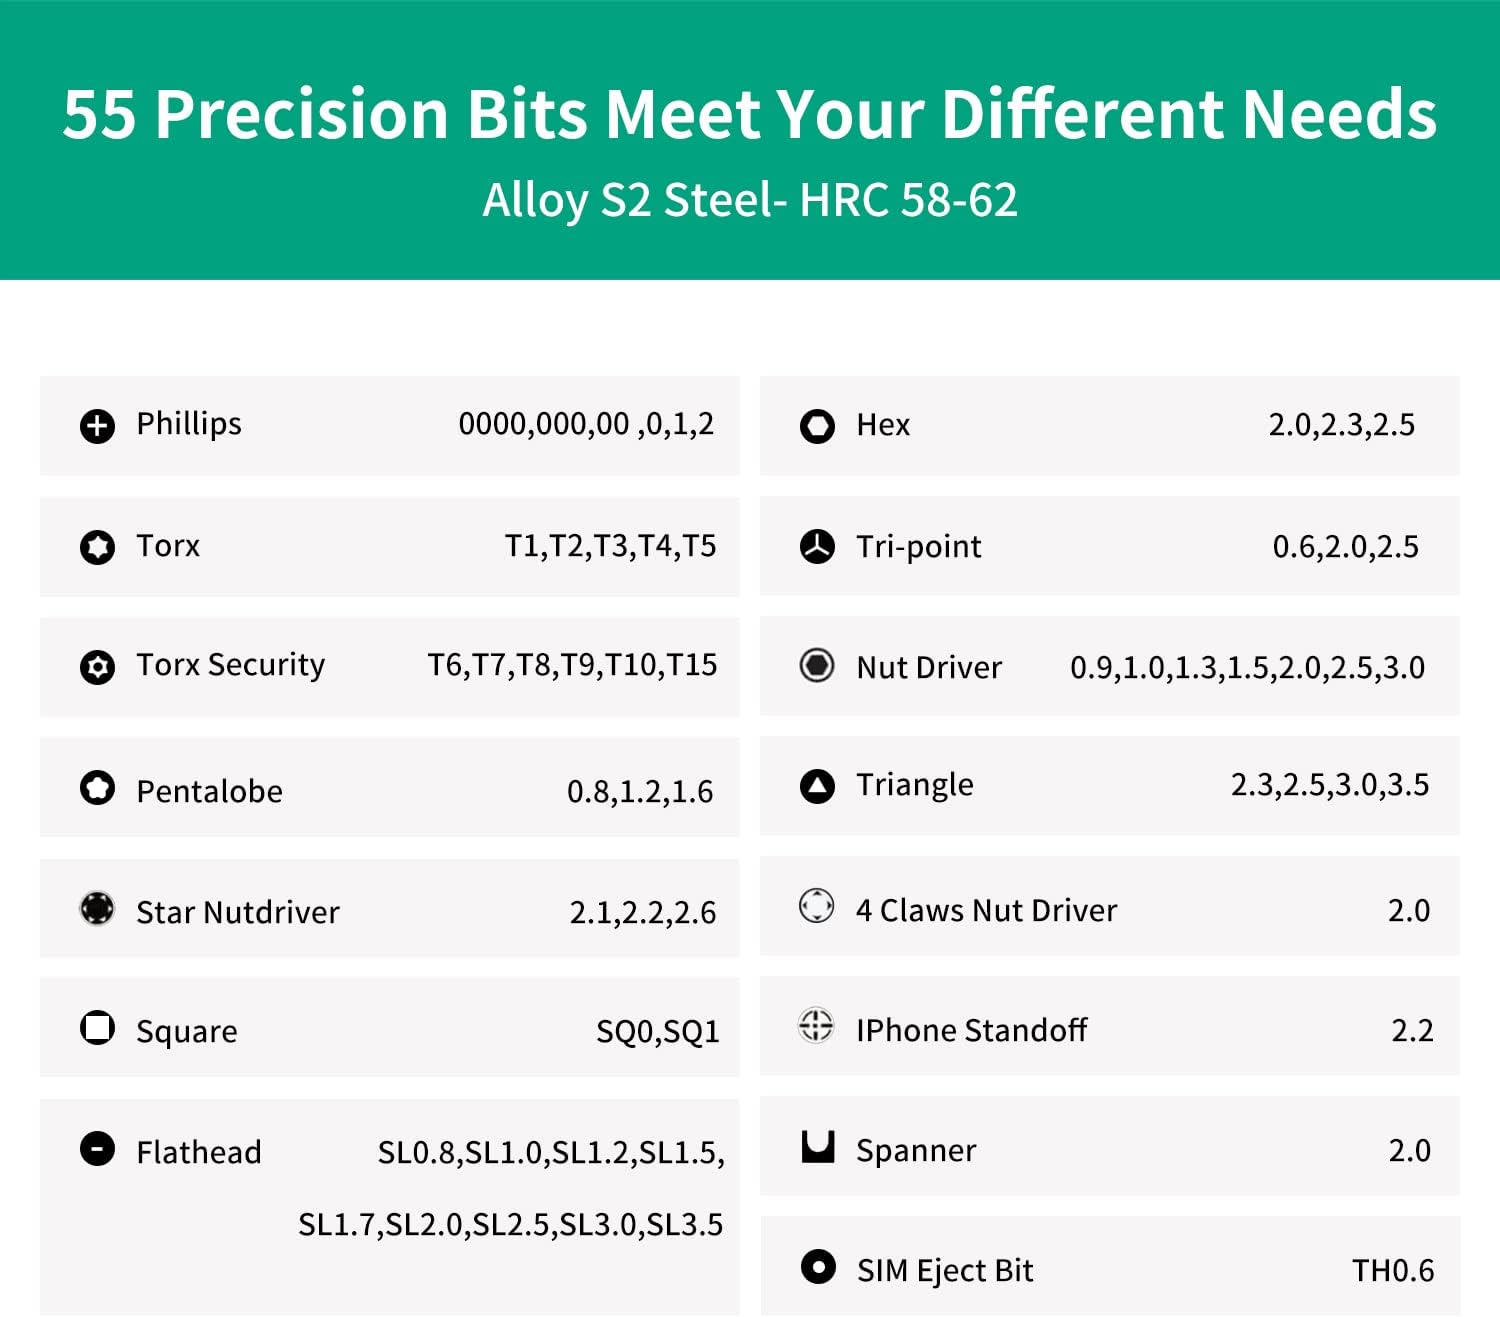Select the Triangle bit icon
The image size is (1500, 1317).
click(817, 786)
